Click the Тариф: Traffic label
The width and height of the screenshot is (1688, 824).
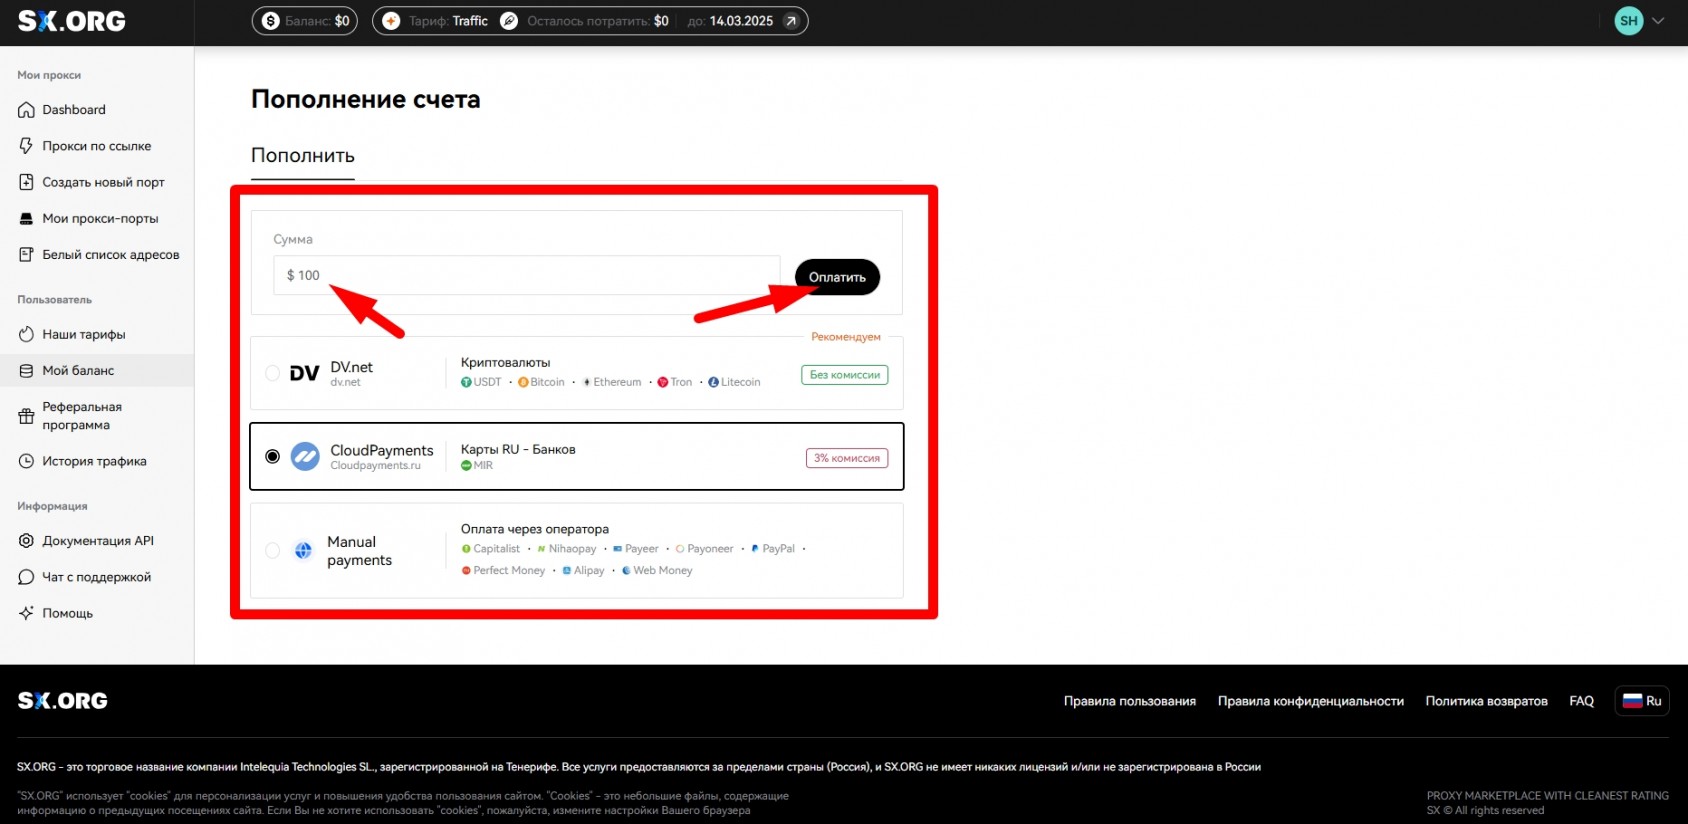448,21
